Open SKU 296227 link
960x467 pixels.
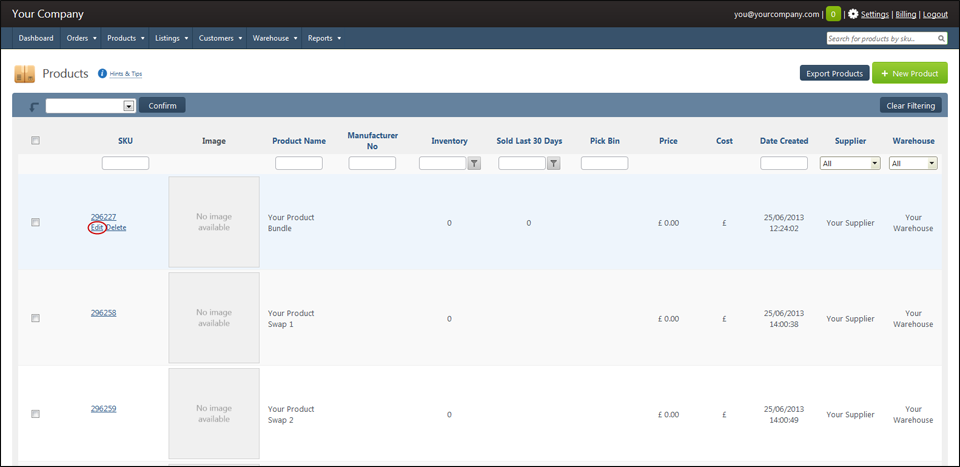pyautogui.click(x=103, y=217)
